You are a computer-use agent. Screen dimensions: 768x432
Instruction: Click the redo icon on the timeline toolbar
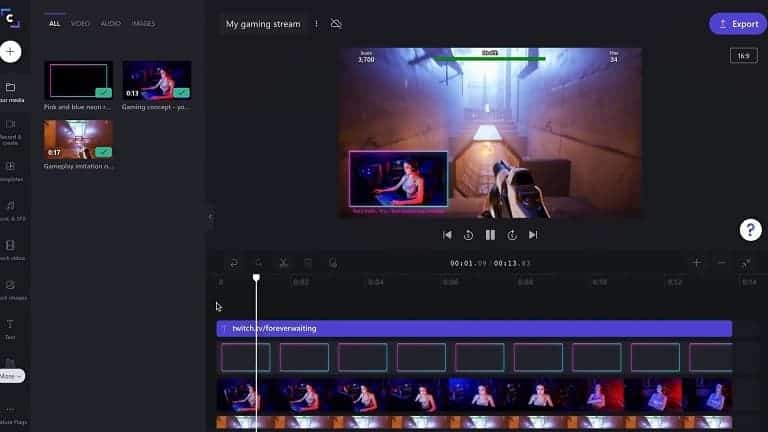coord(259,263)
